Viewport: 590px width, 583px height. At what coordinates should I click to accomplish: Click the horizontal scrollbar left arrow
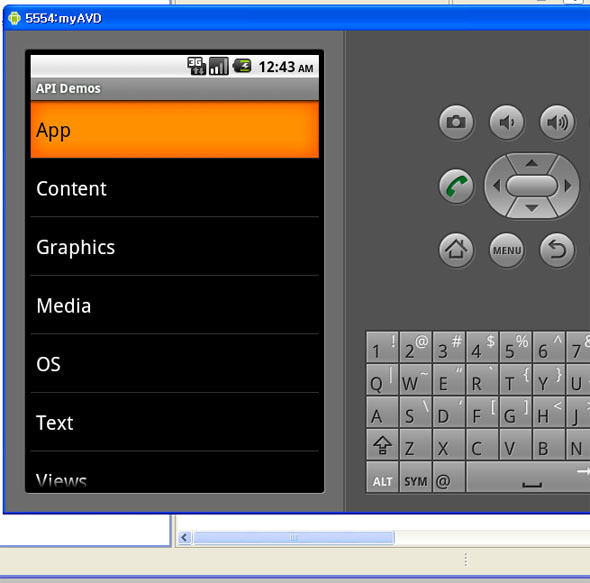click(184, 537)
